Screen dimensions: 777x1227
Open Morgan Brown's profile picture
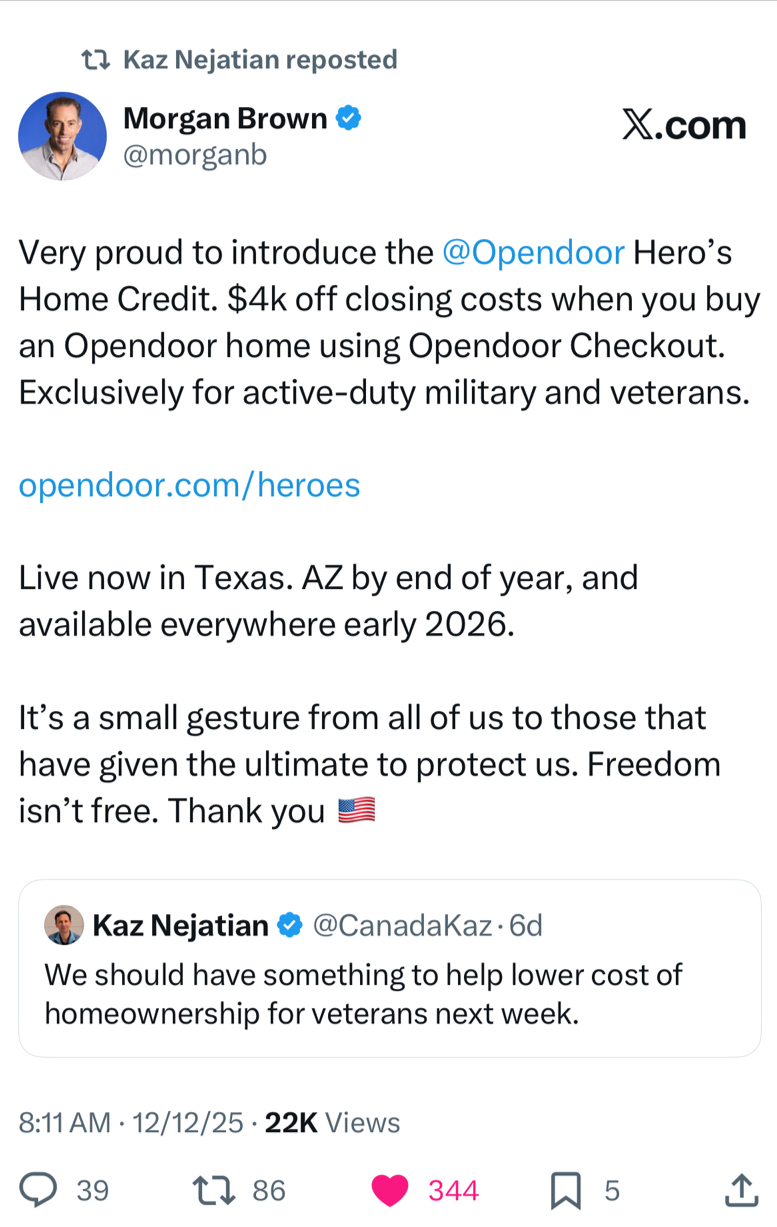(62, 136)
